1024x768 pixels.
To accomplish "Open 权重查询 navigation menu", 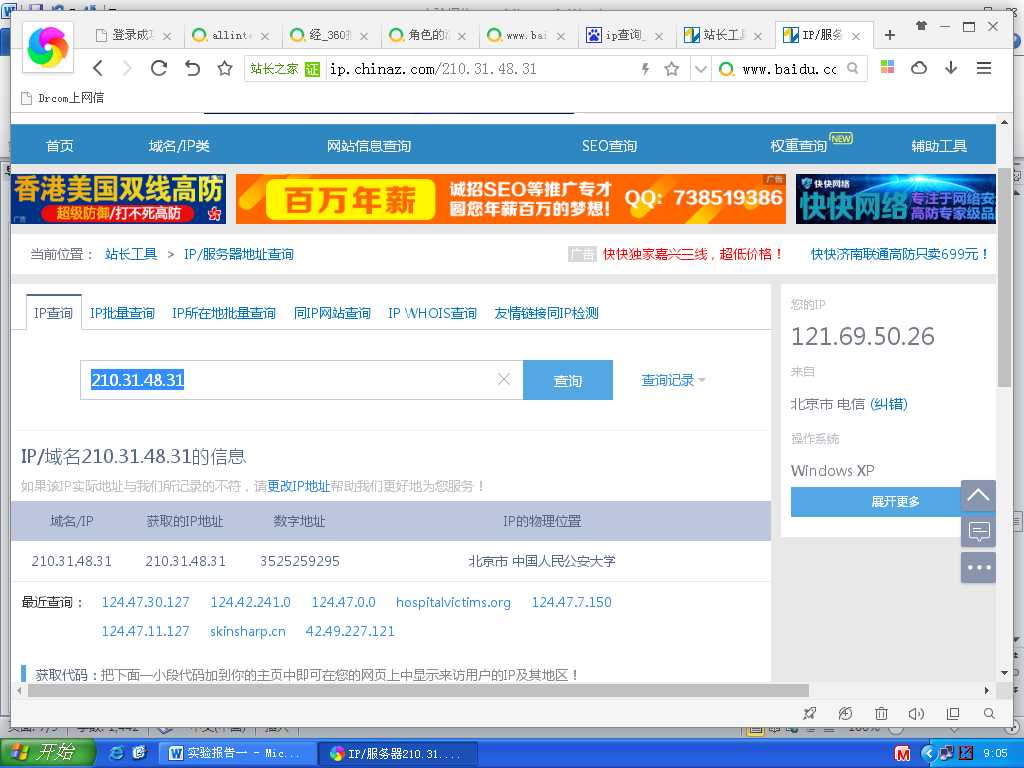I will point(799,146).
